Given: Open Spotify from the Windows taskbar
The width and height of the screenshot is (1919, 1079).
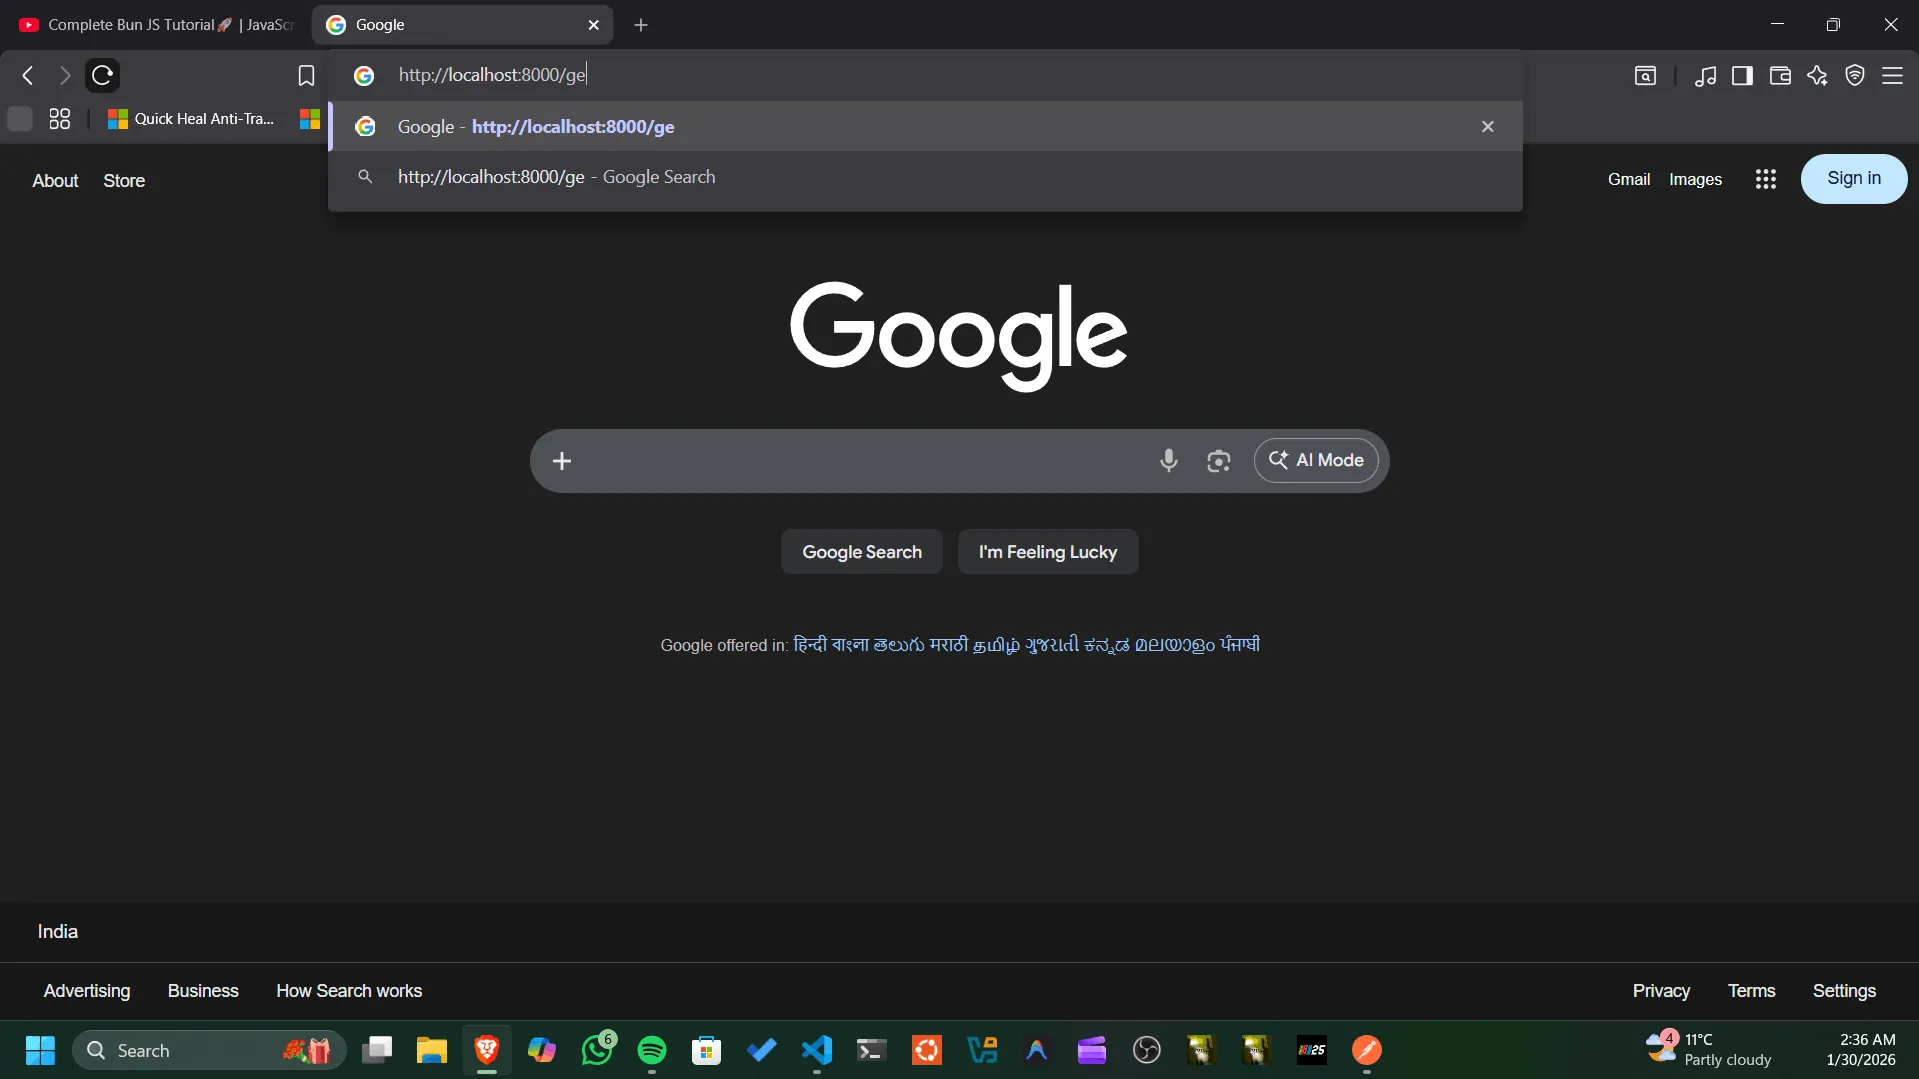Looking at the screenshot, I should [652, 1050].
